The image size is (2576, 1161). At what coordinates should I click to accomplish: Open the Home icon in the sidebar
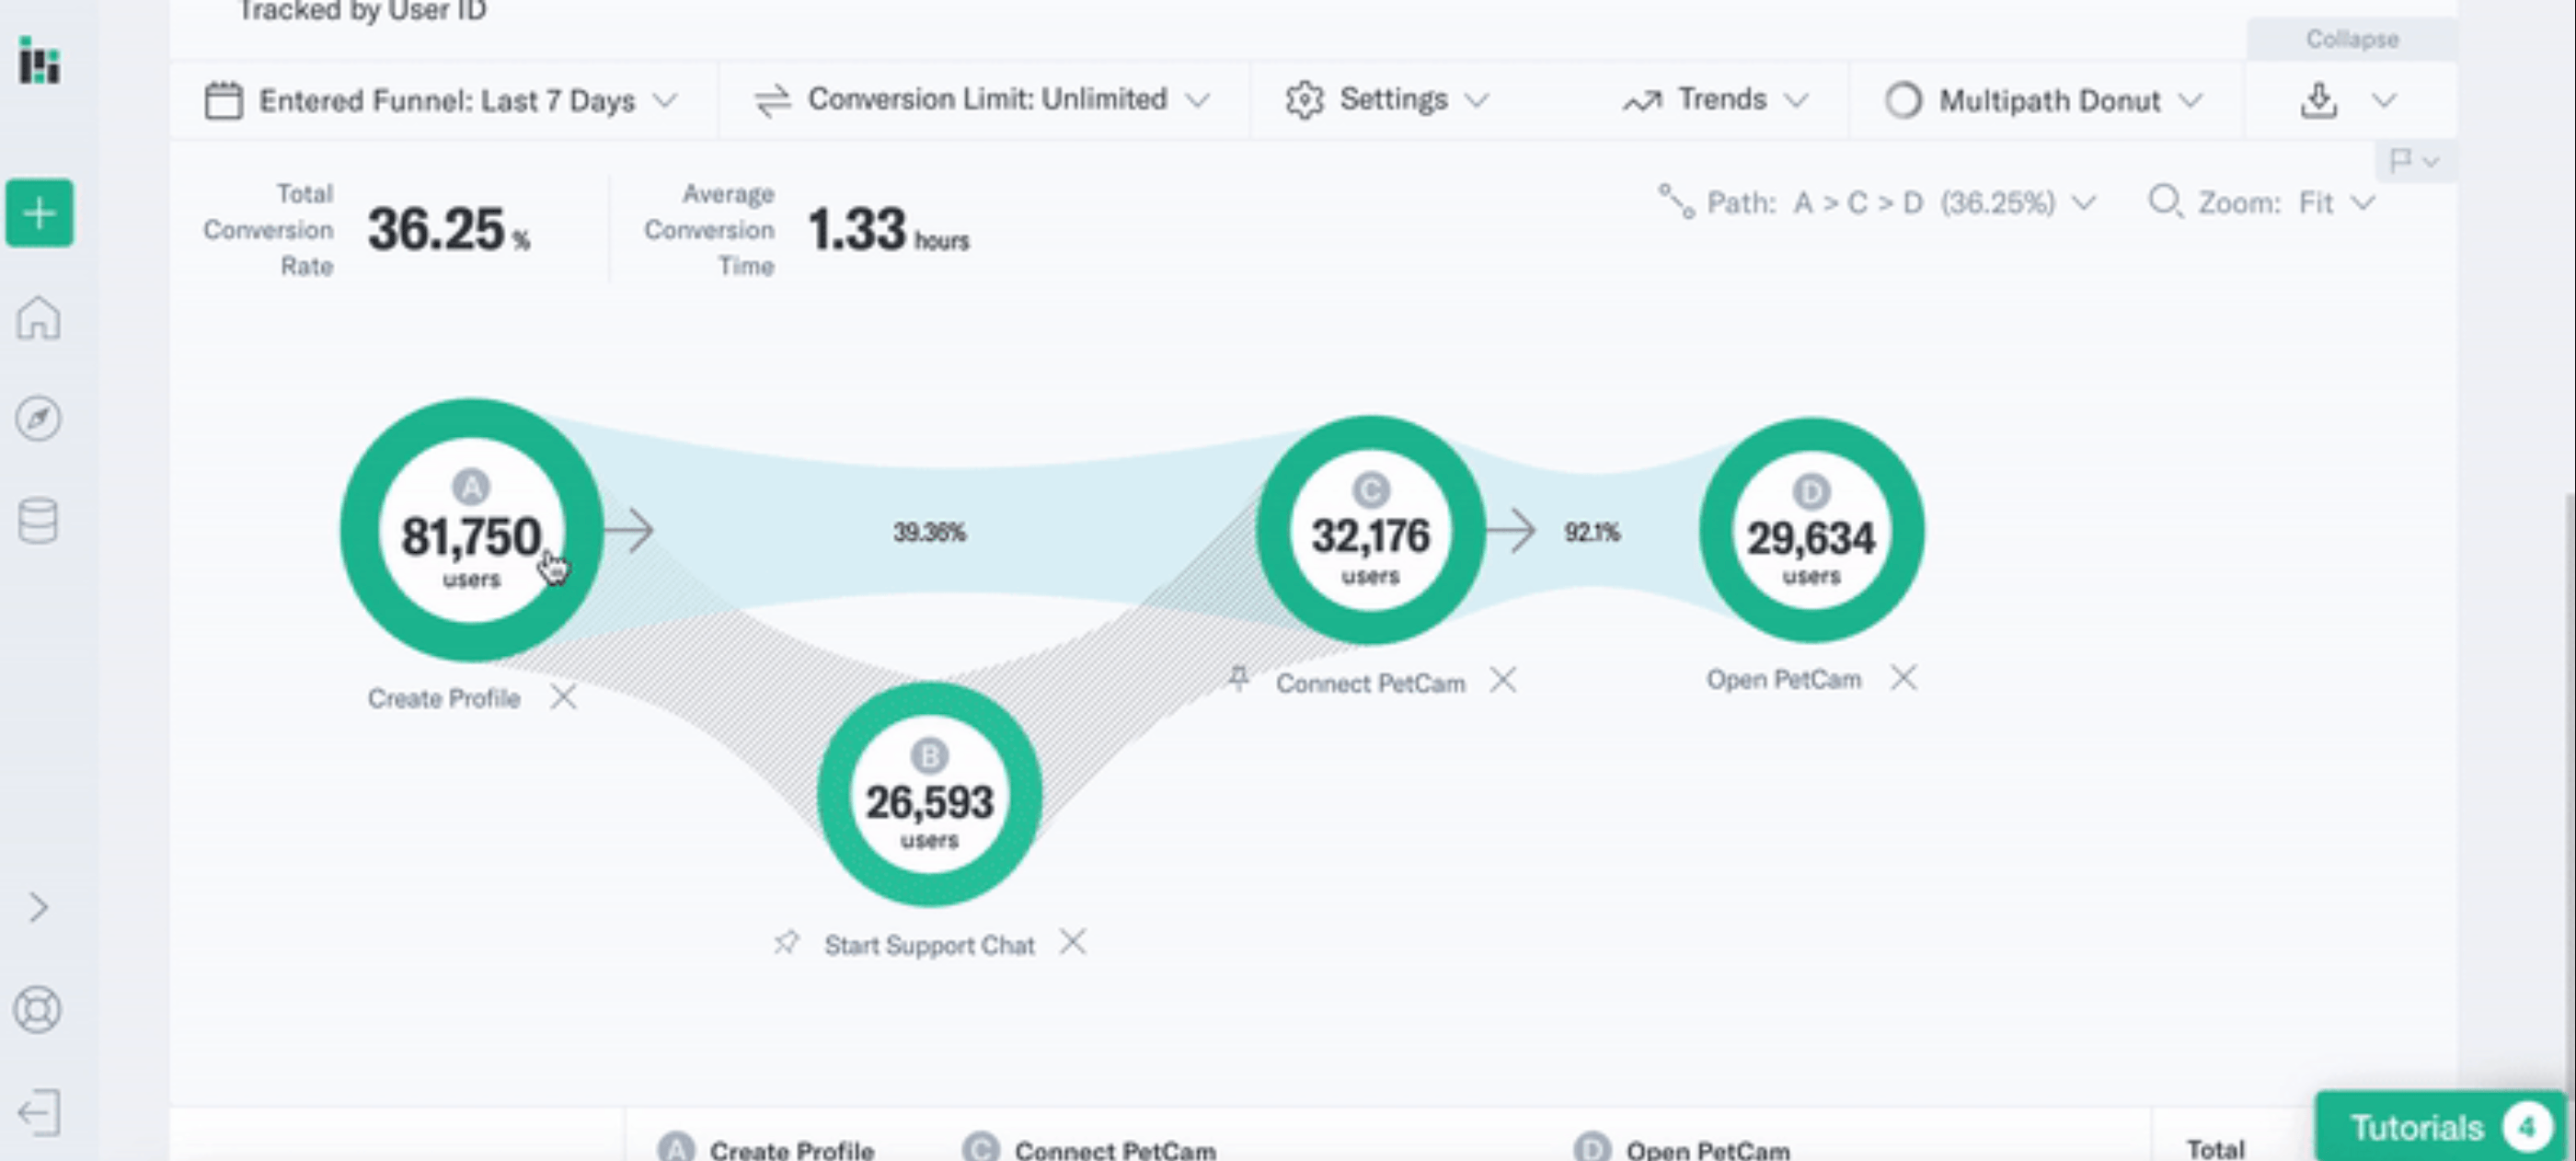tap(38, 318)
